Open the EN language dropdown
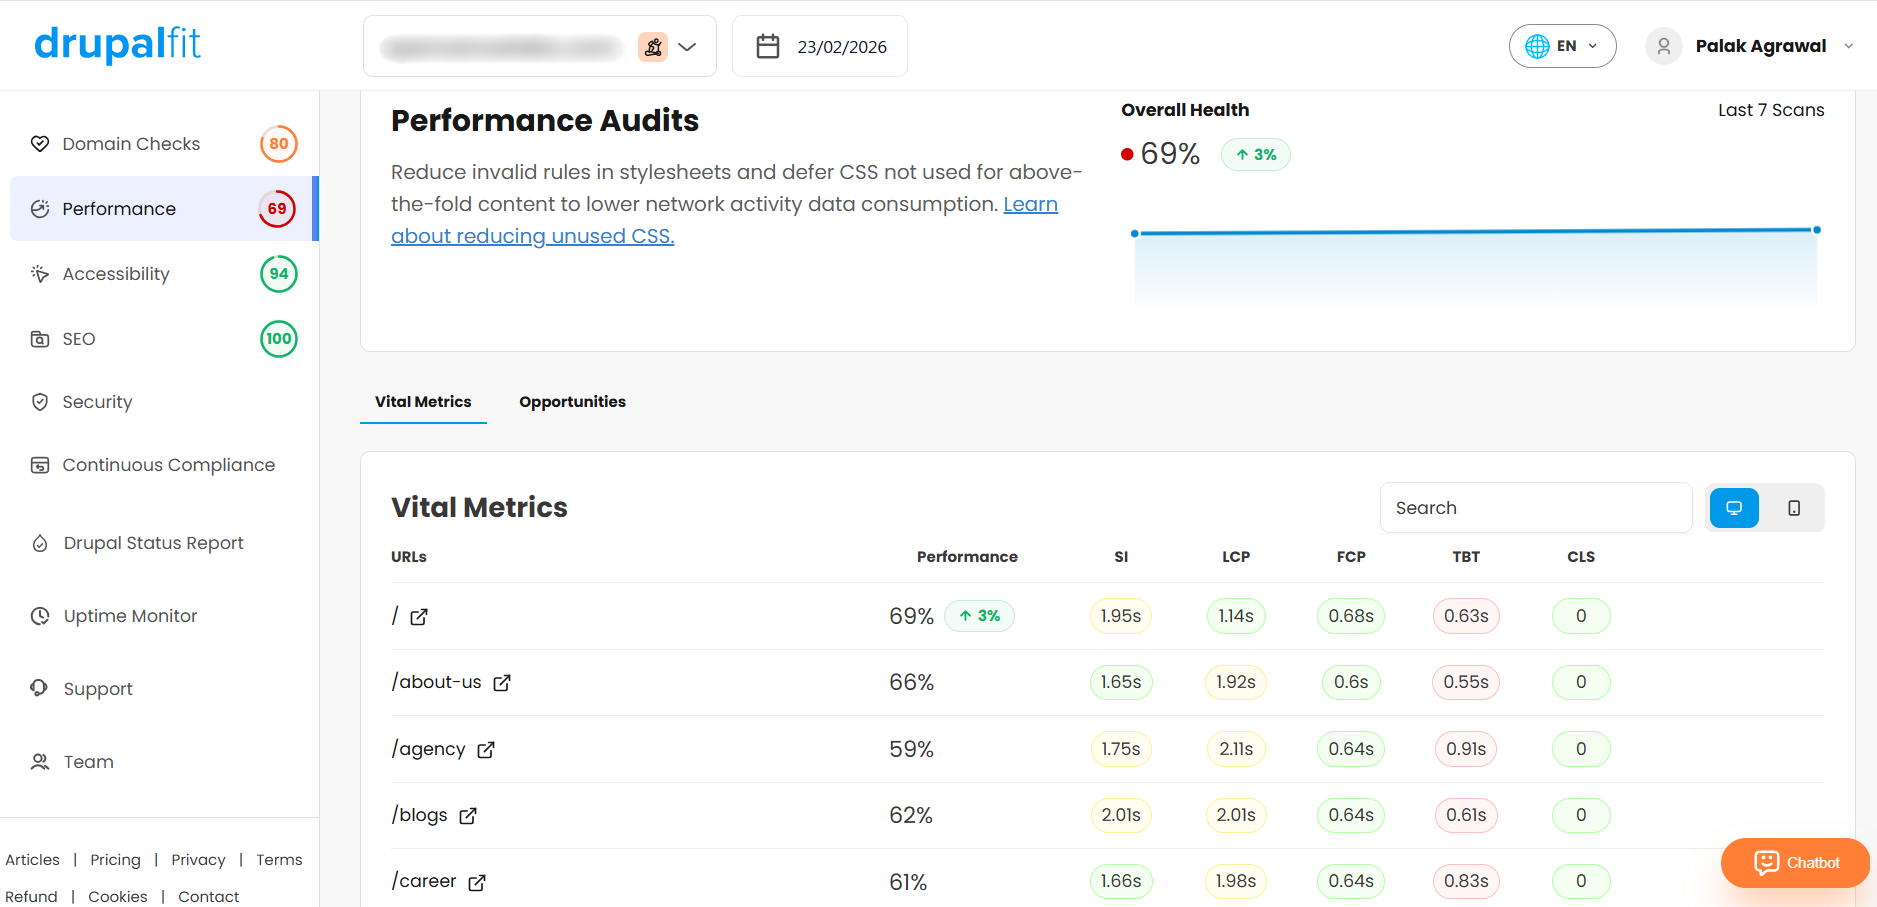The image size is (1877, 907). 1562,46
